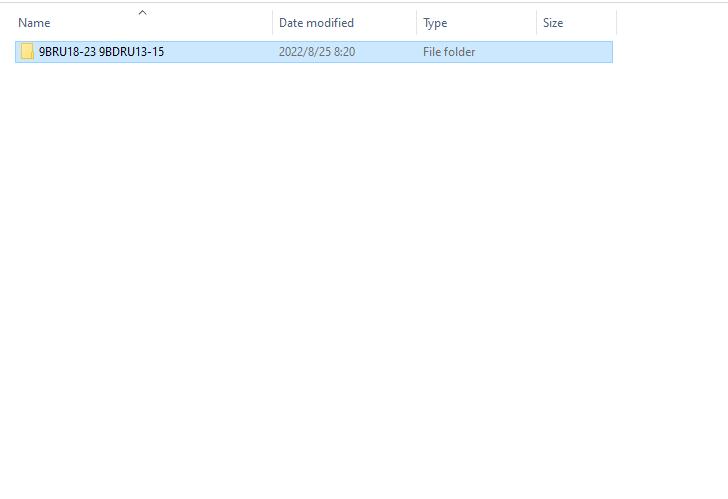Screen dimensions: 728x499
Task: Click the sort direction arrow above Name
Action: (x=143, y=13)
